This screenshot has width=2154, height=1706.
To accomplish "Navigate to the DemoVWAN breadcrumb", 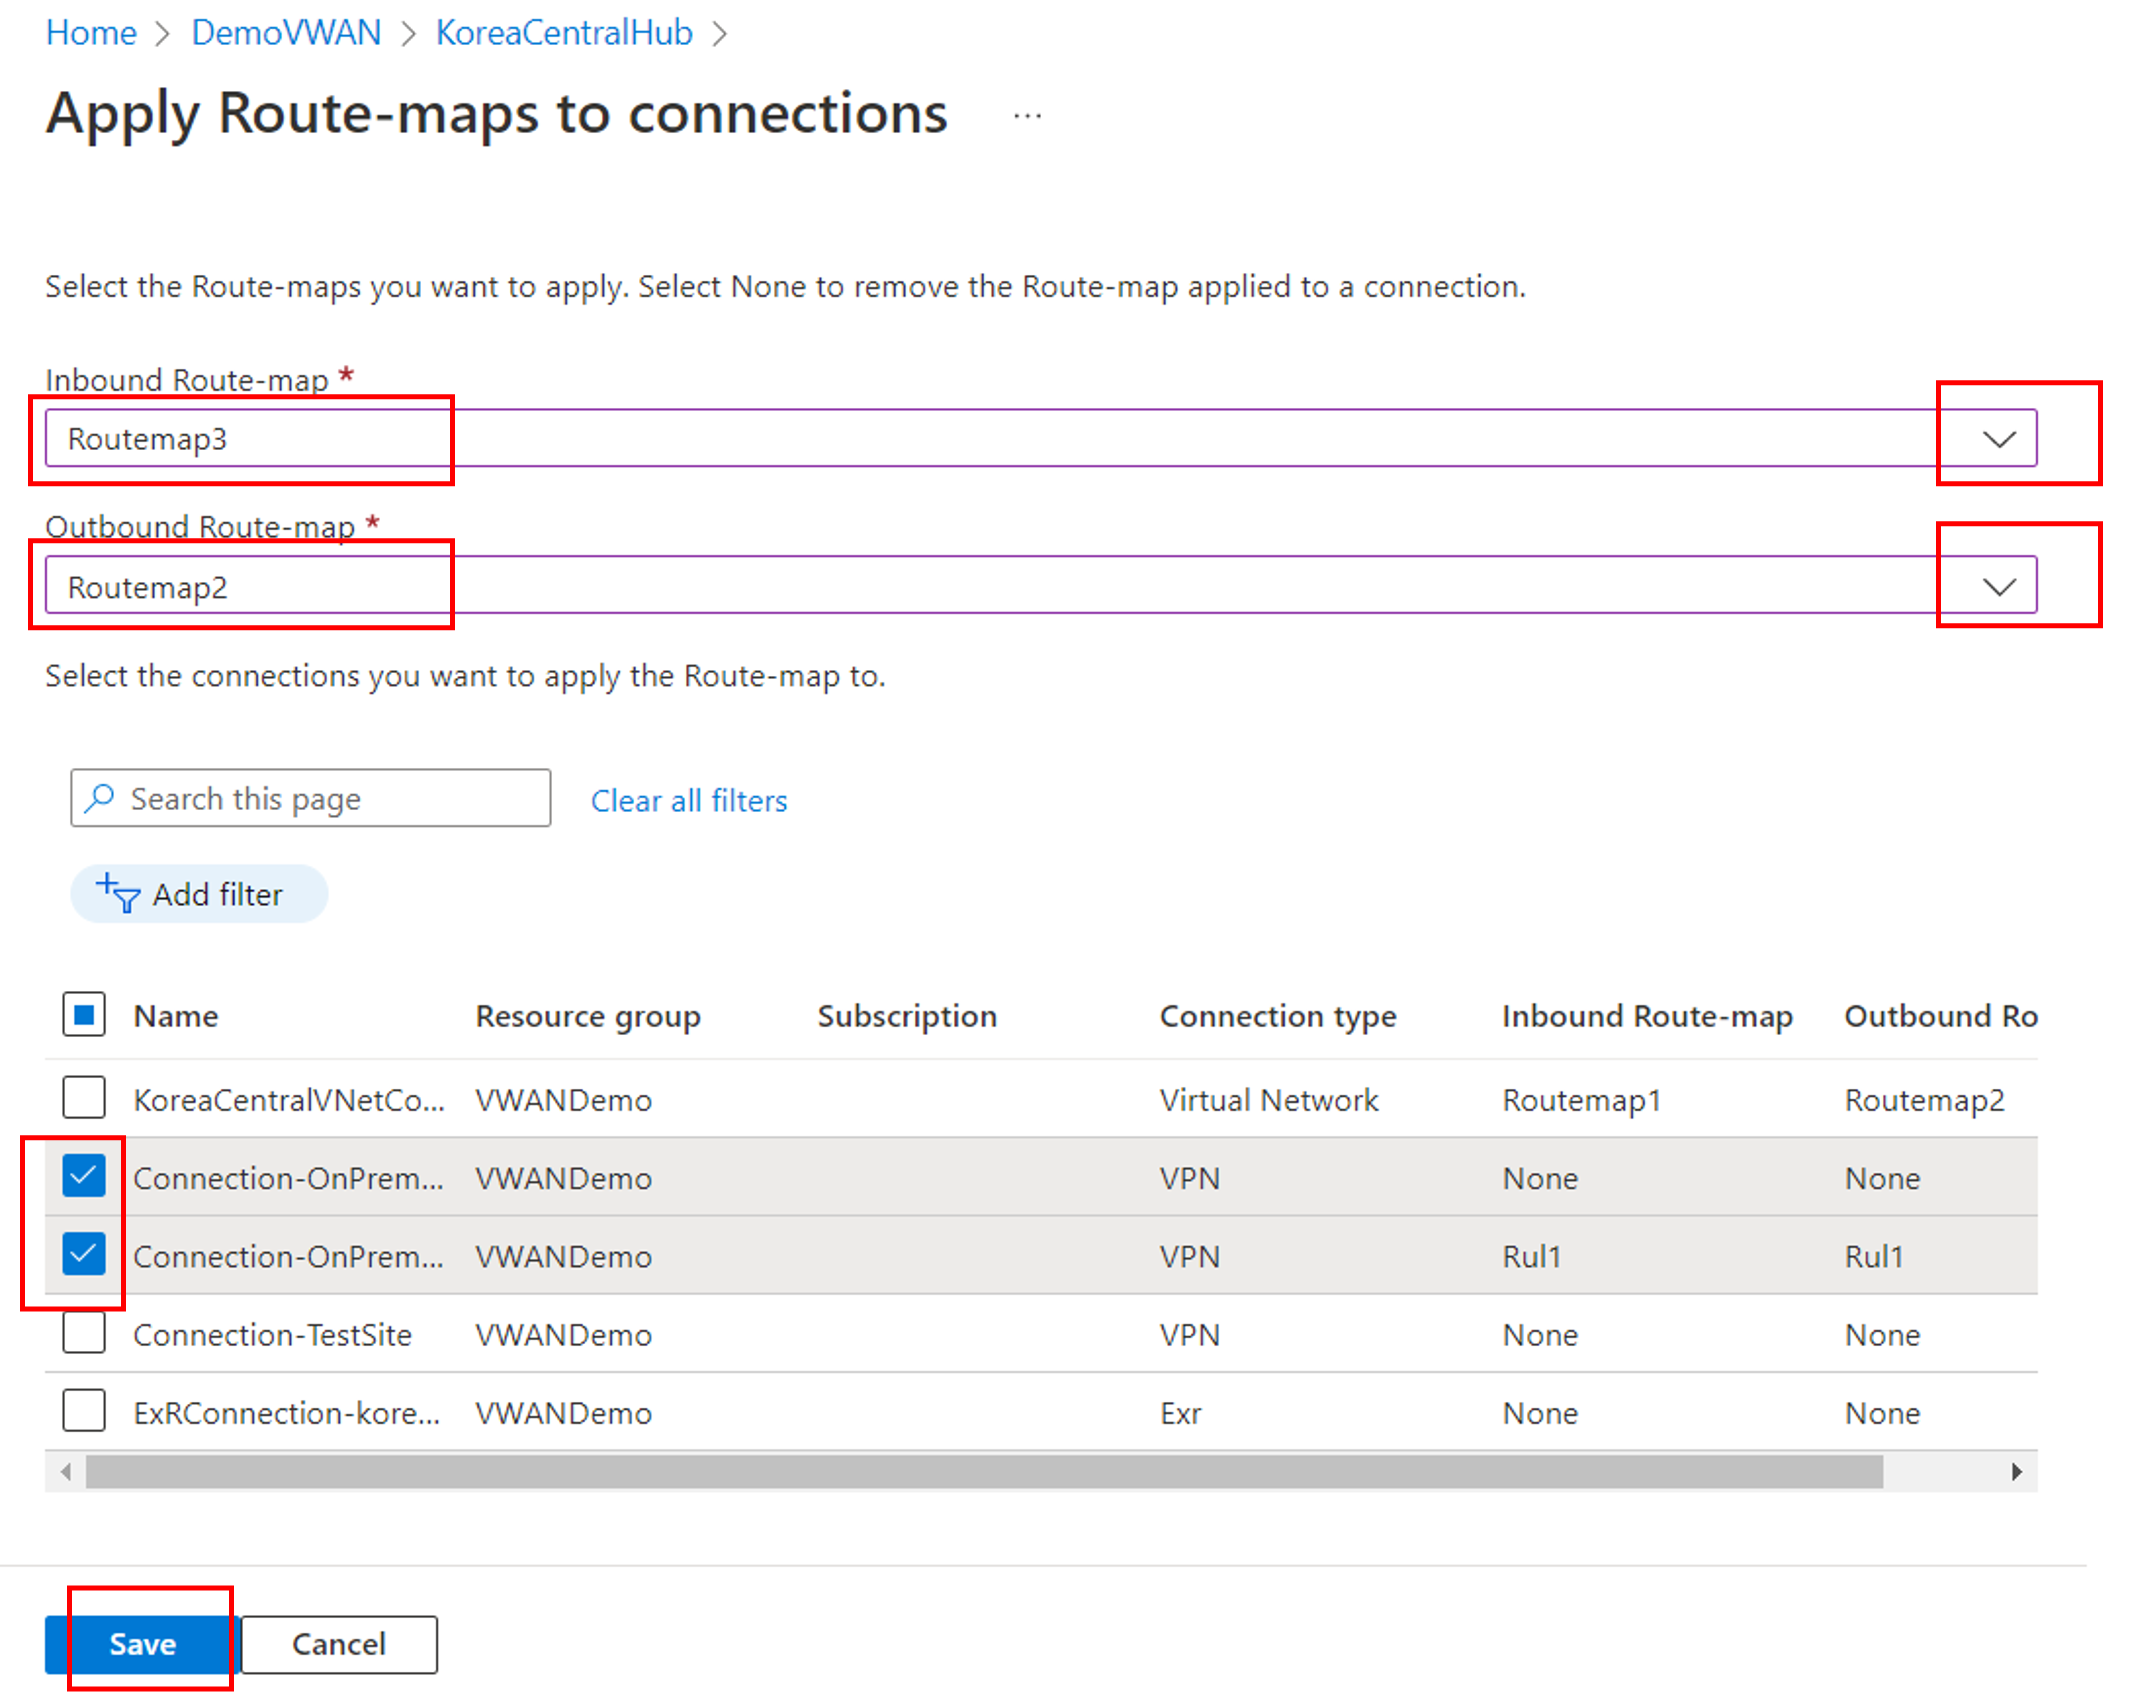I will [286, 33].
